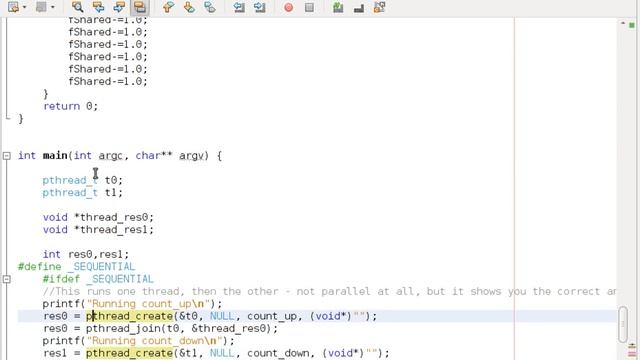640x360 pixels.
Task: Collapse the main function code fold
Action: (x=7, y=156)
